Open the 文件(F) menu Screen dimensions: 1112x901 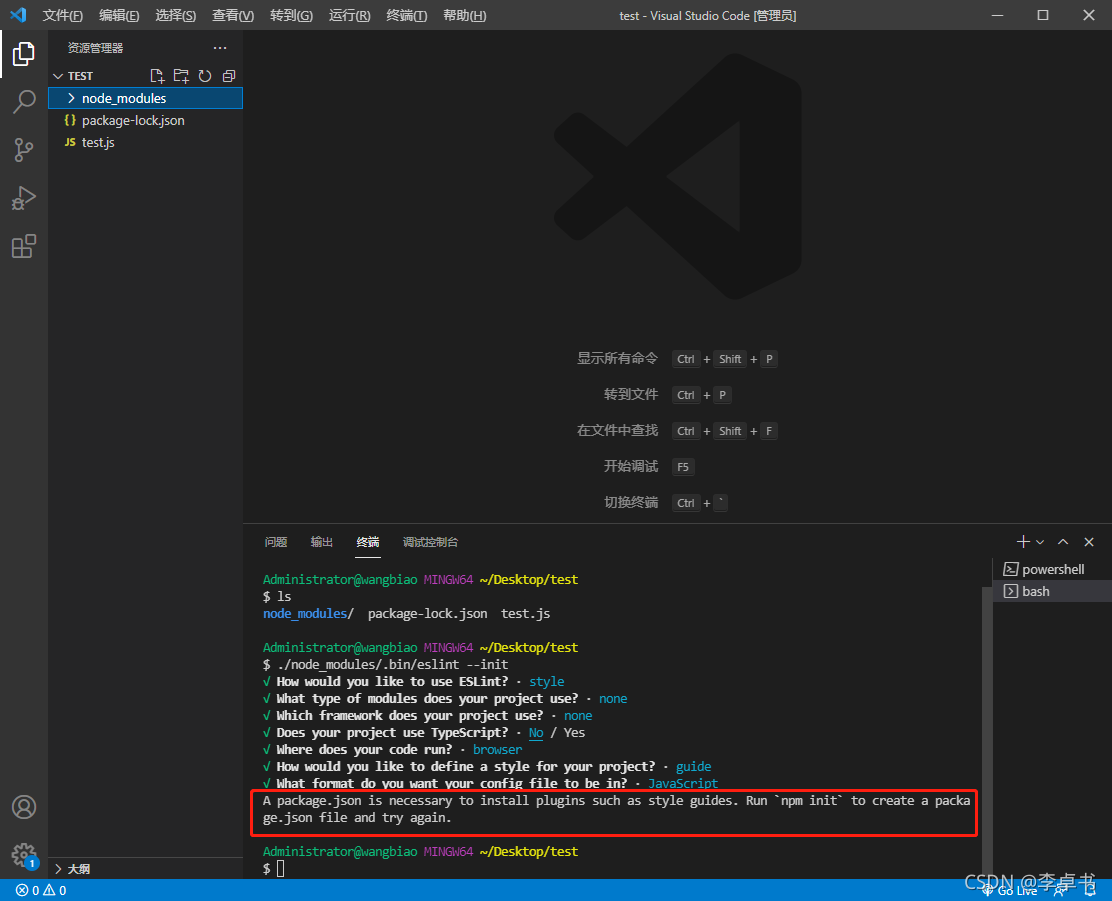(62, 15)
